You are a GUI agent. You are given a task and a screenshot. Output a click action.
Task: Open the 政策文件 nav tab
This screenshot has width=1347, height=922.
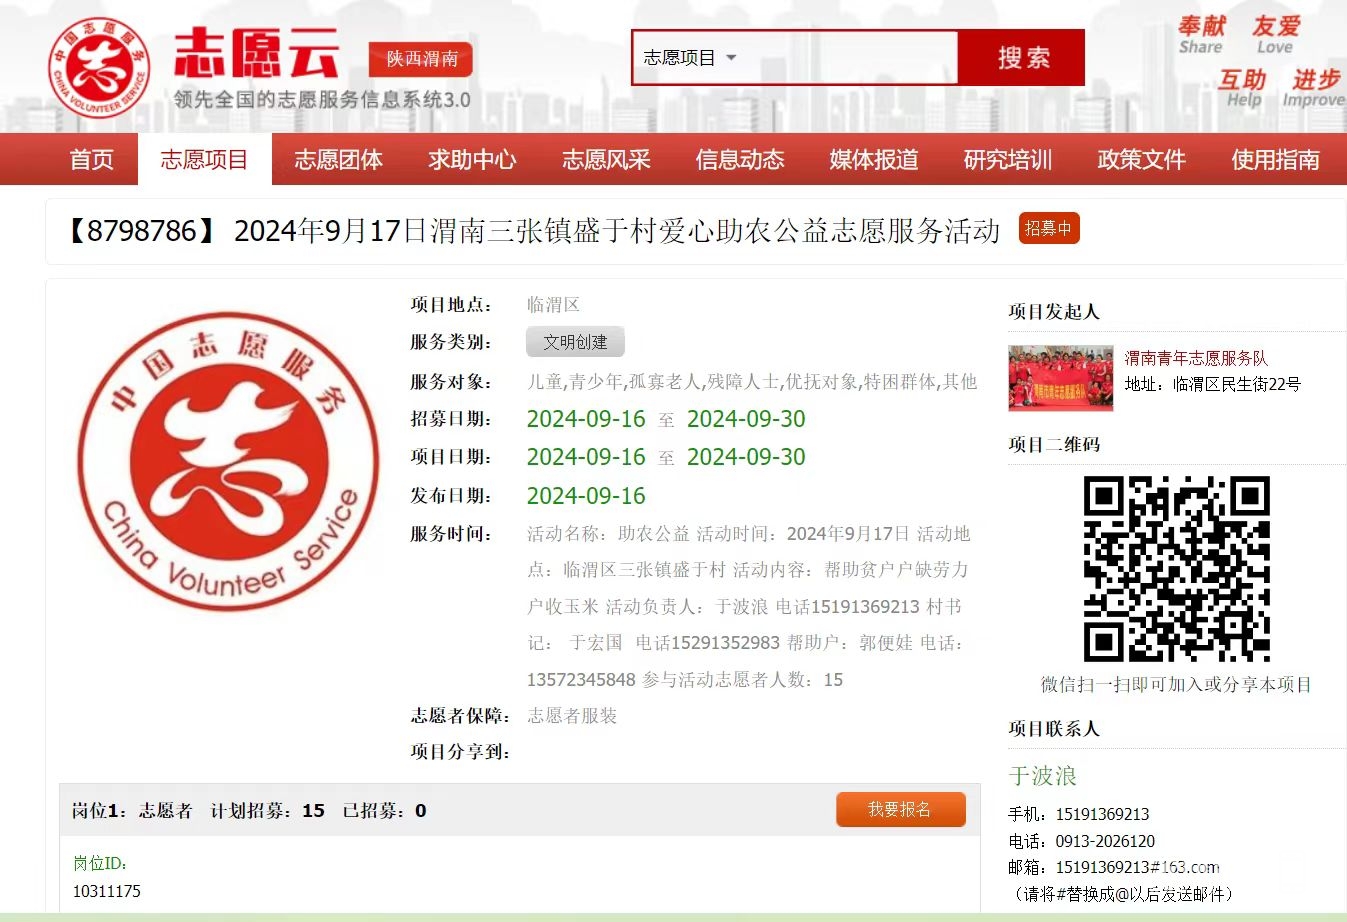(1142, 160)
